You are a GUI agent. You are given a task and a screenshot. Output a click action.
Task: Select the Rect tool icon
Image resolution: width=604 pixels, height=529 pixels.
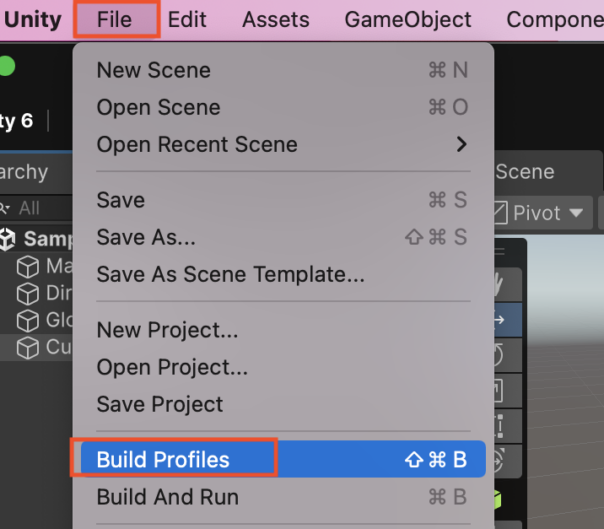pyautogui.click(x=508, y=426)
